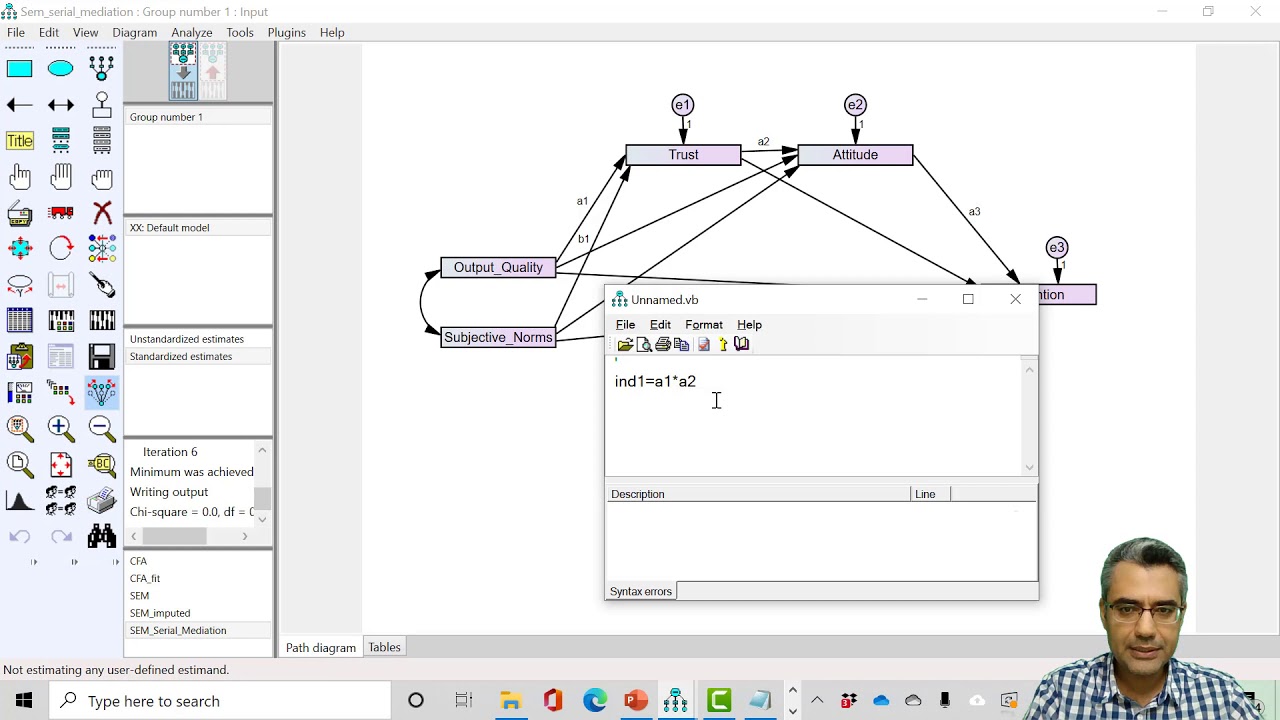Open Format menu in Unnamed.vb window
The width and height of the screenshot is (1280, 720).
(704, 325)
